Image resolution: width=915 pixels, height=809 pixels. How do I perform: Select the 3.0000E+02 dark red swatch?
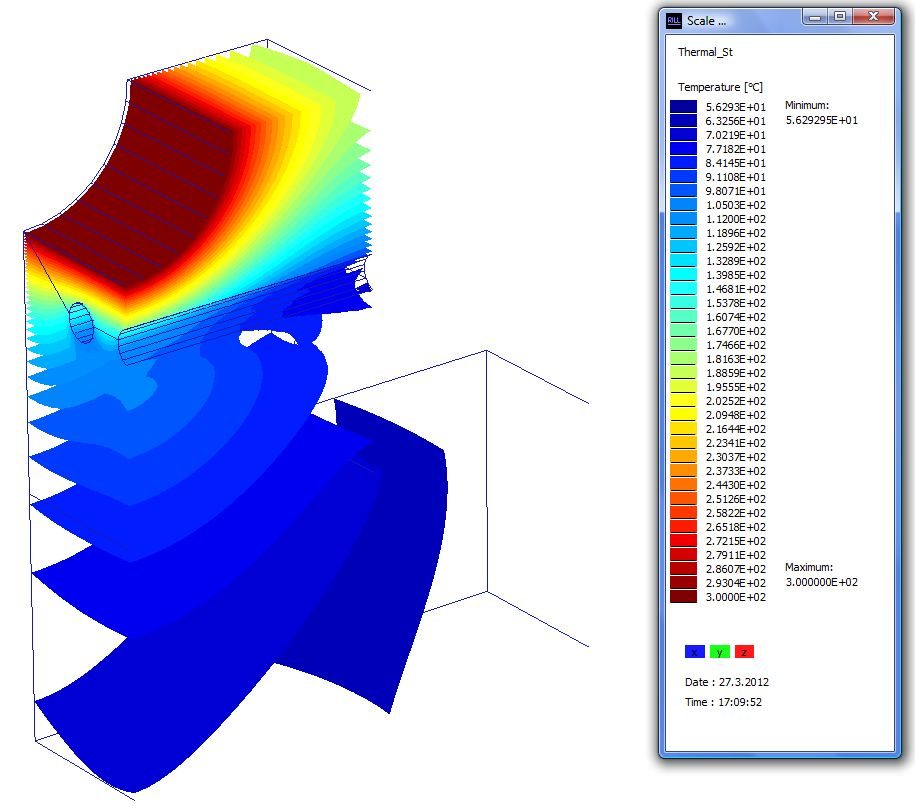pos(684,596)
